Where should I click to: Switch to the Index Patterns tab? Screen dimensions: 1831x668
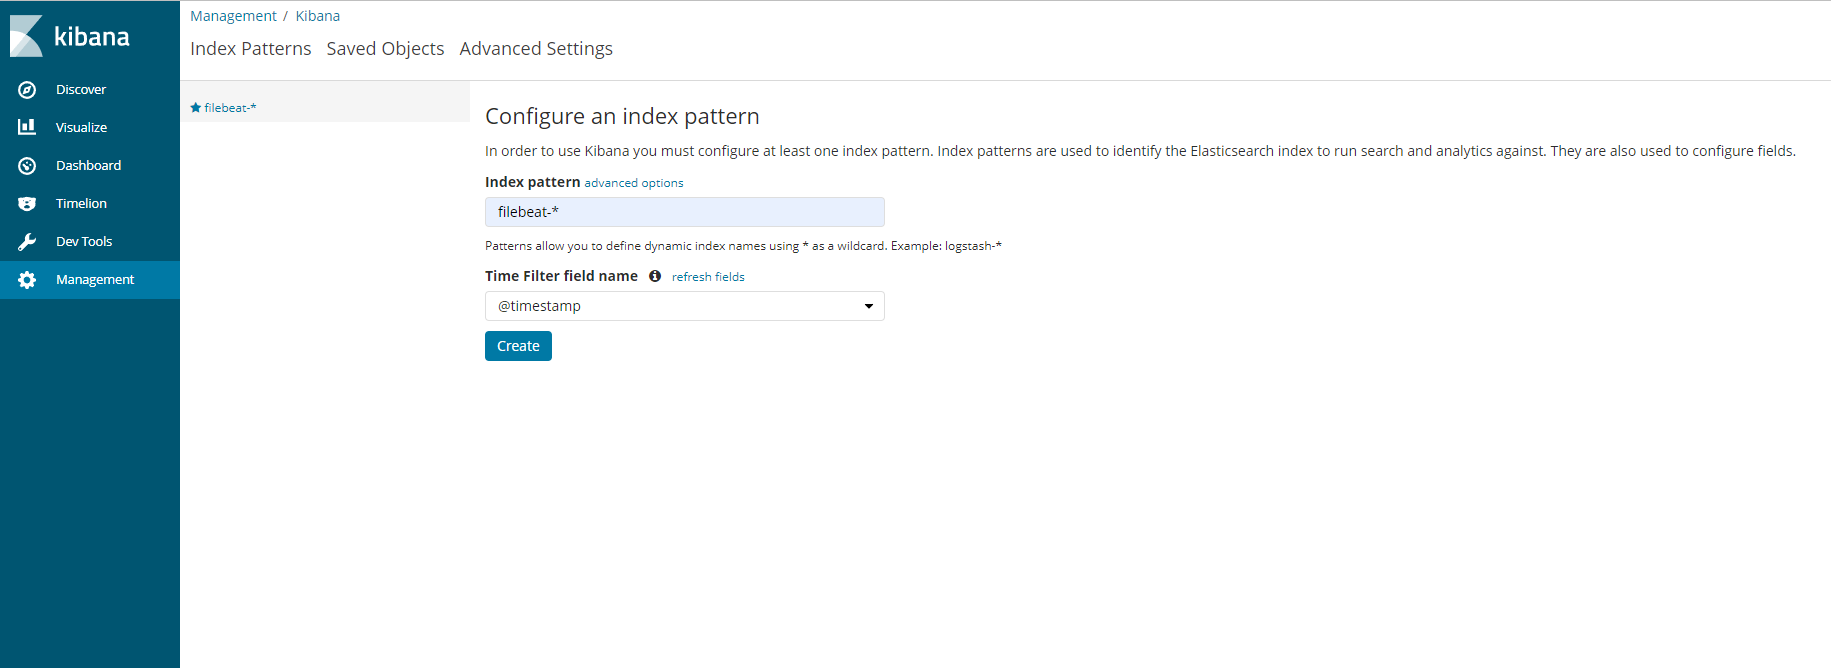[x=250, y=49]
